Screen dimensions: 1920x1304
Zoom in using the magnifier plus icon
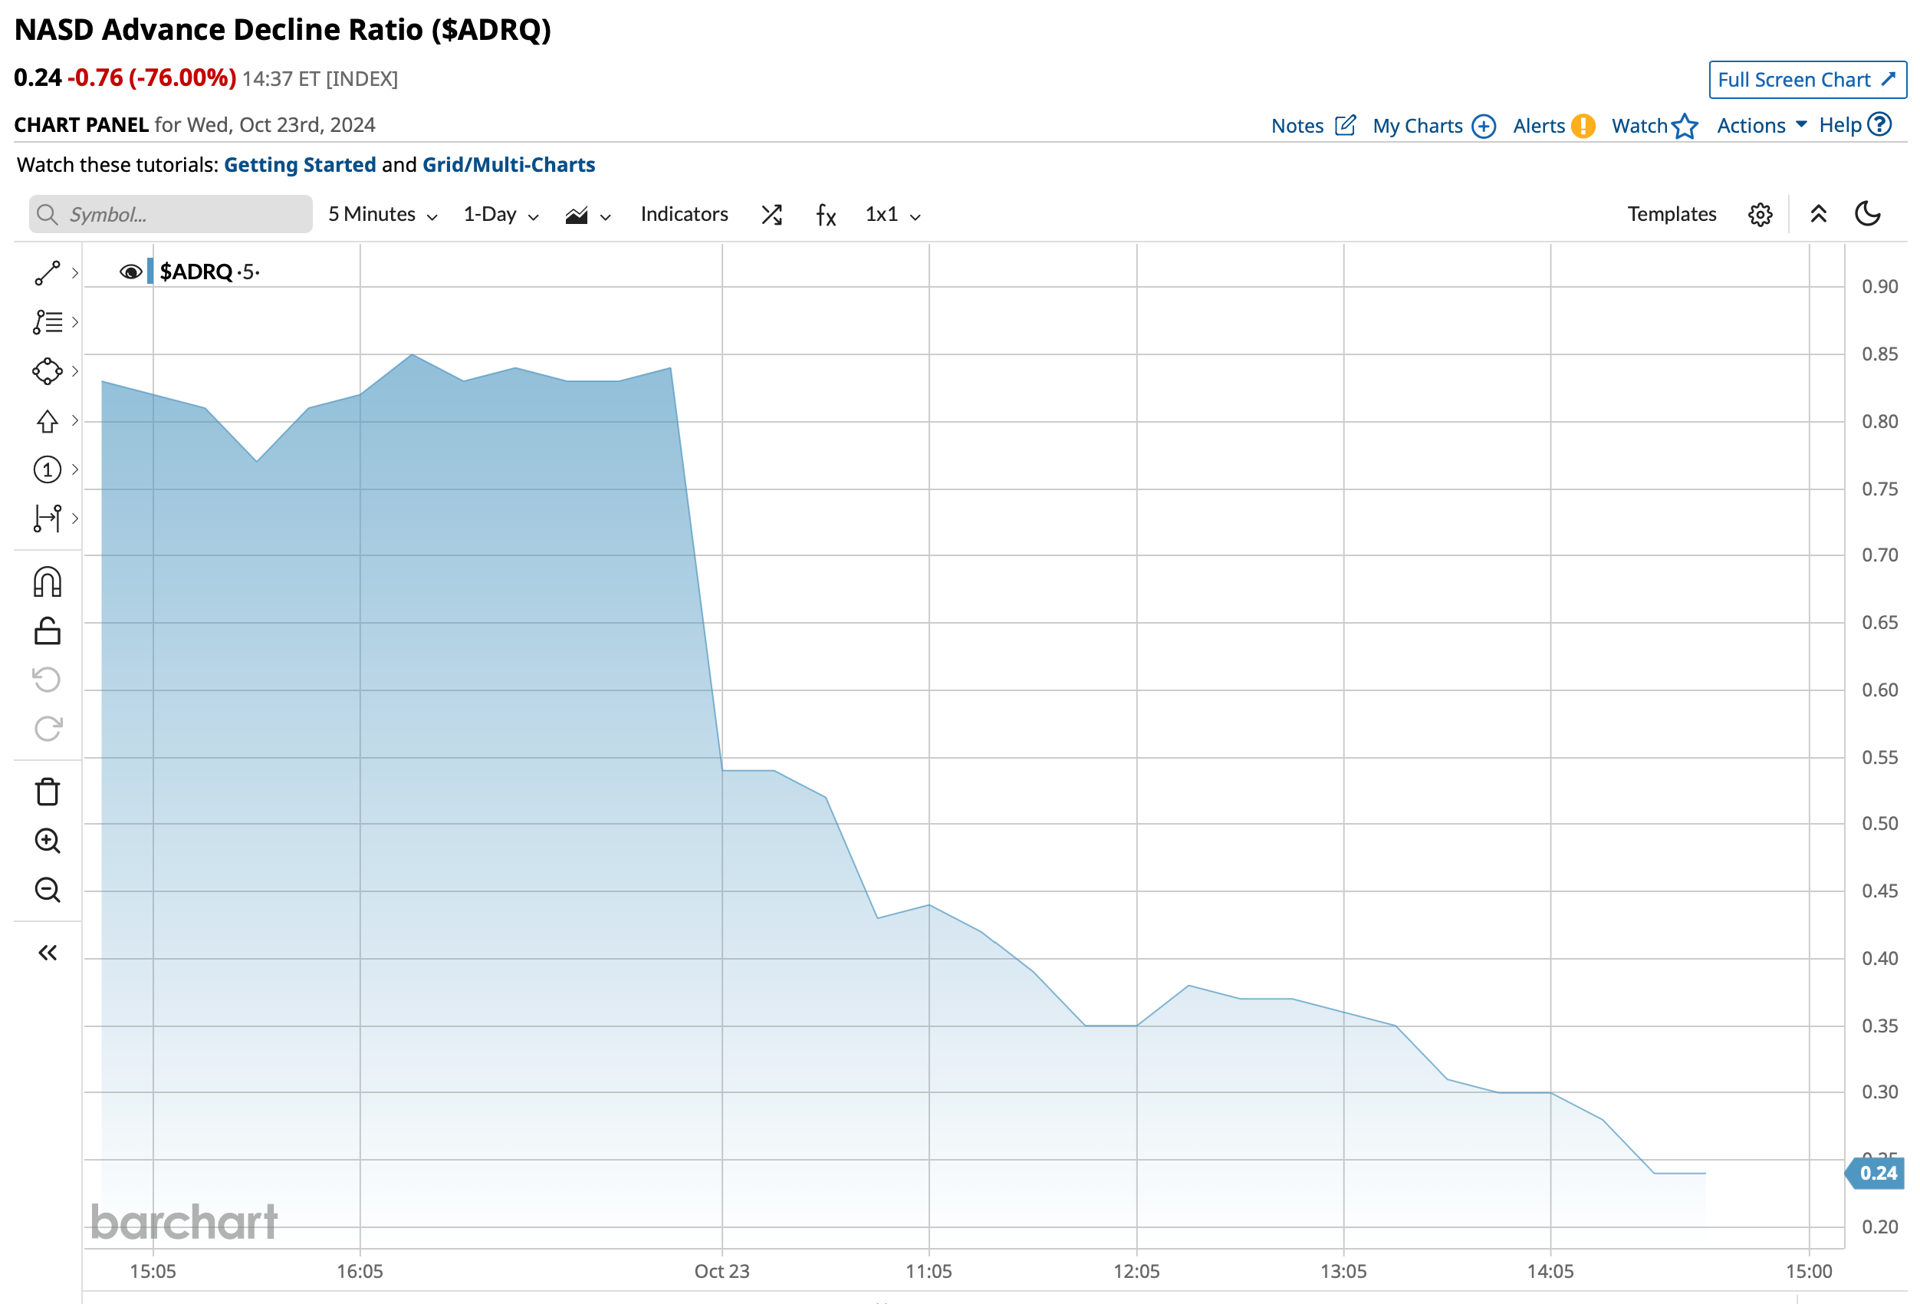click(47, 841)
